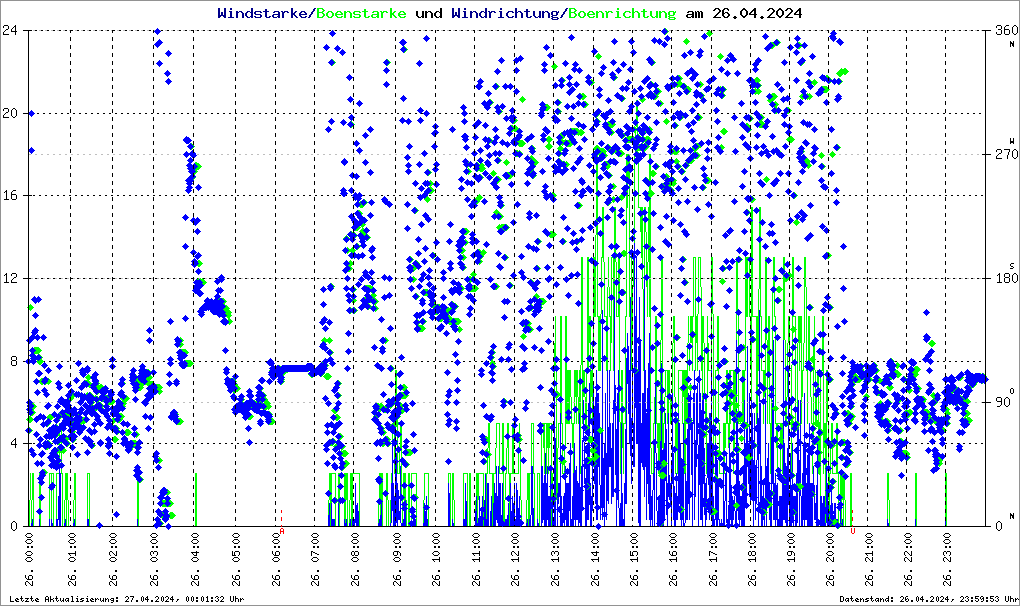Select the 15:00 time axis label
The height and width of the screenshot is (606, 1020).
pyautogui.click(x=634, y=560)
